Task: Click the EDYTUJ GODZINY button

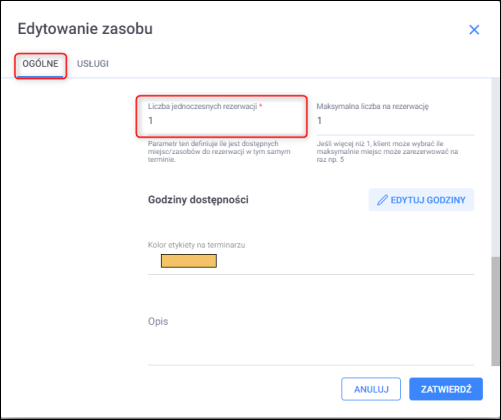Action: point(421,200)
